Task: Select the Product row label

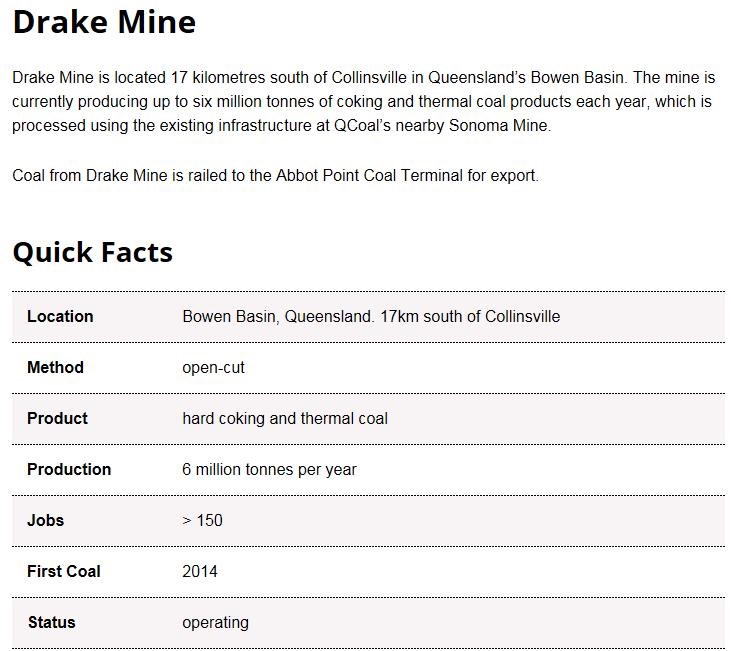Action: (x=57, y=418)
